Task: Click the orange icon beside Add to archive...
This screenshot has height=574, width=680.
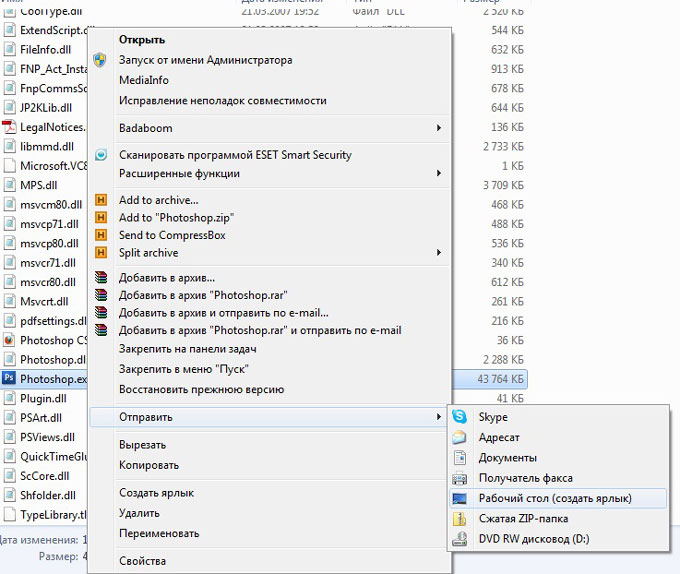Action: 101,200
